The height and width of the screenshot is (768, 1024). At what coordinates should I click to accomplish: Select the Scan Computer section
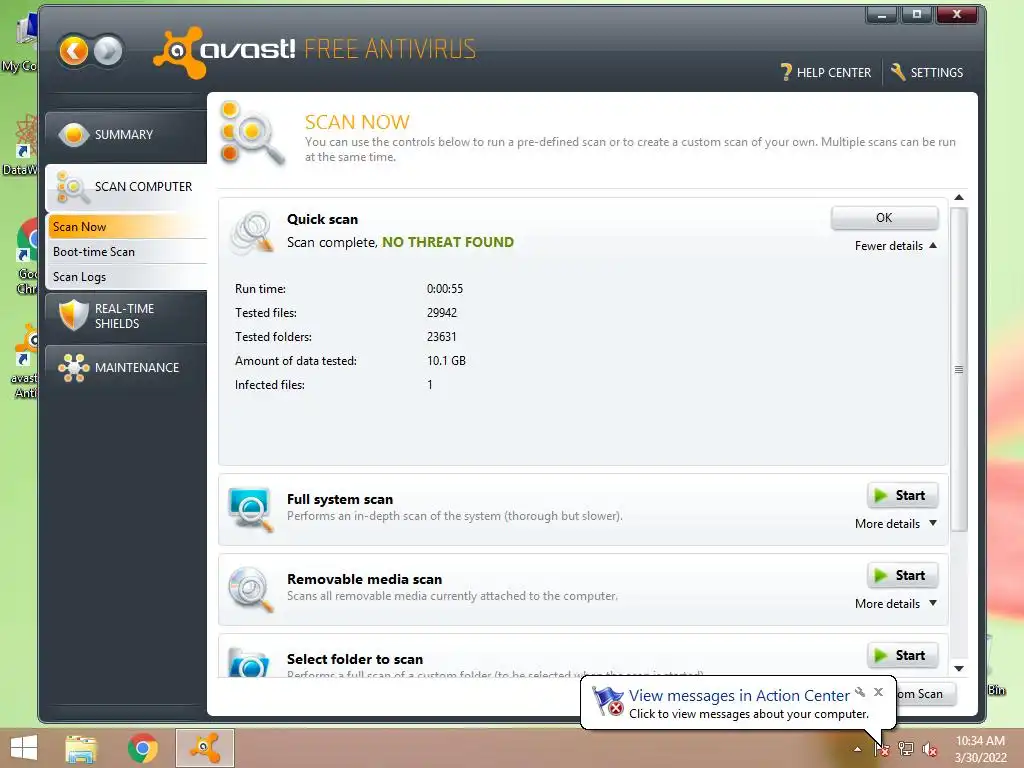click(126, 187)
